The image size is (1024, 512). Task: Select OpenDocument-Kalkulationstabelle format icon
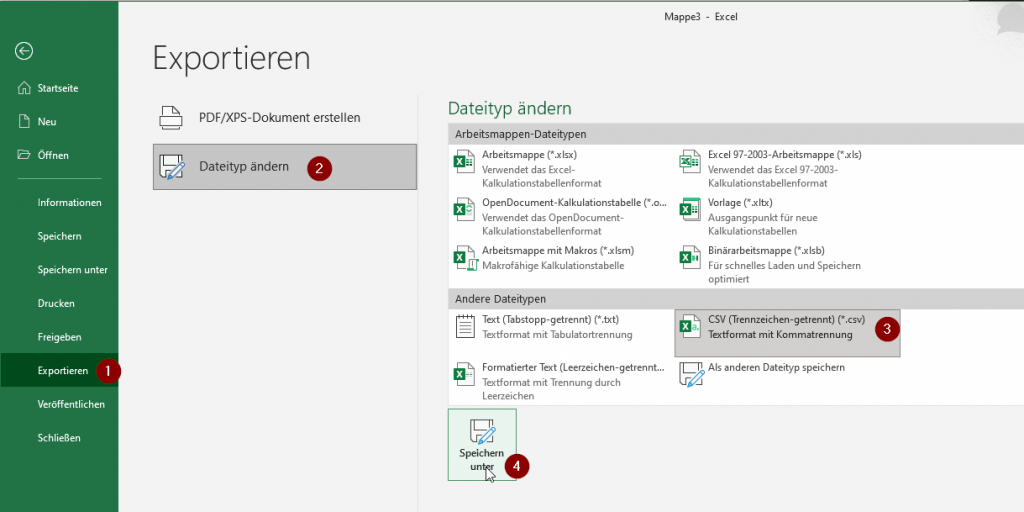(465, 209)
